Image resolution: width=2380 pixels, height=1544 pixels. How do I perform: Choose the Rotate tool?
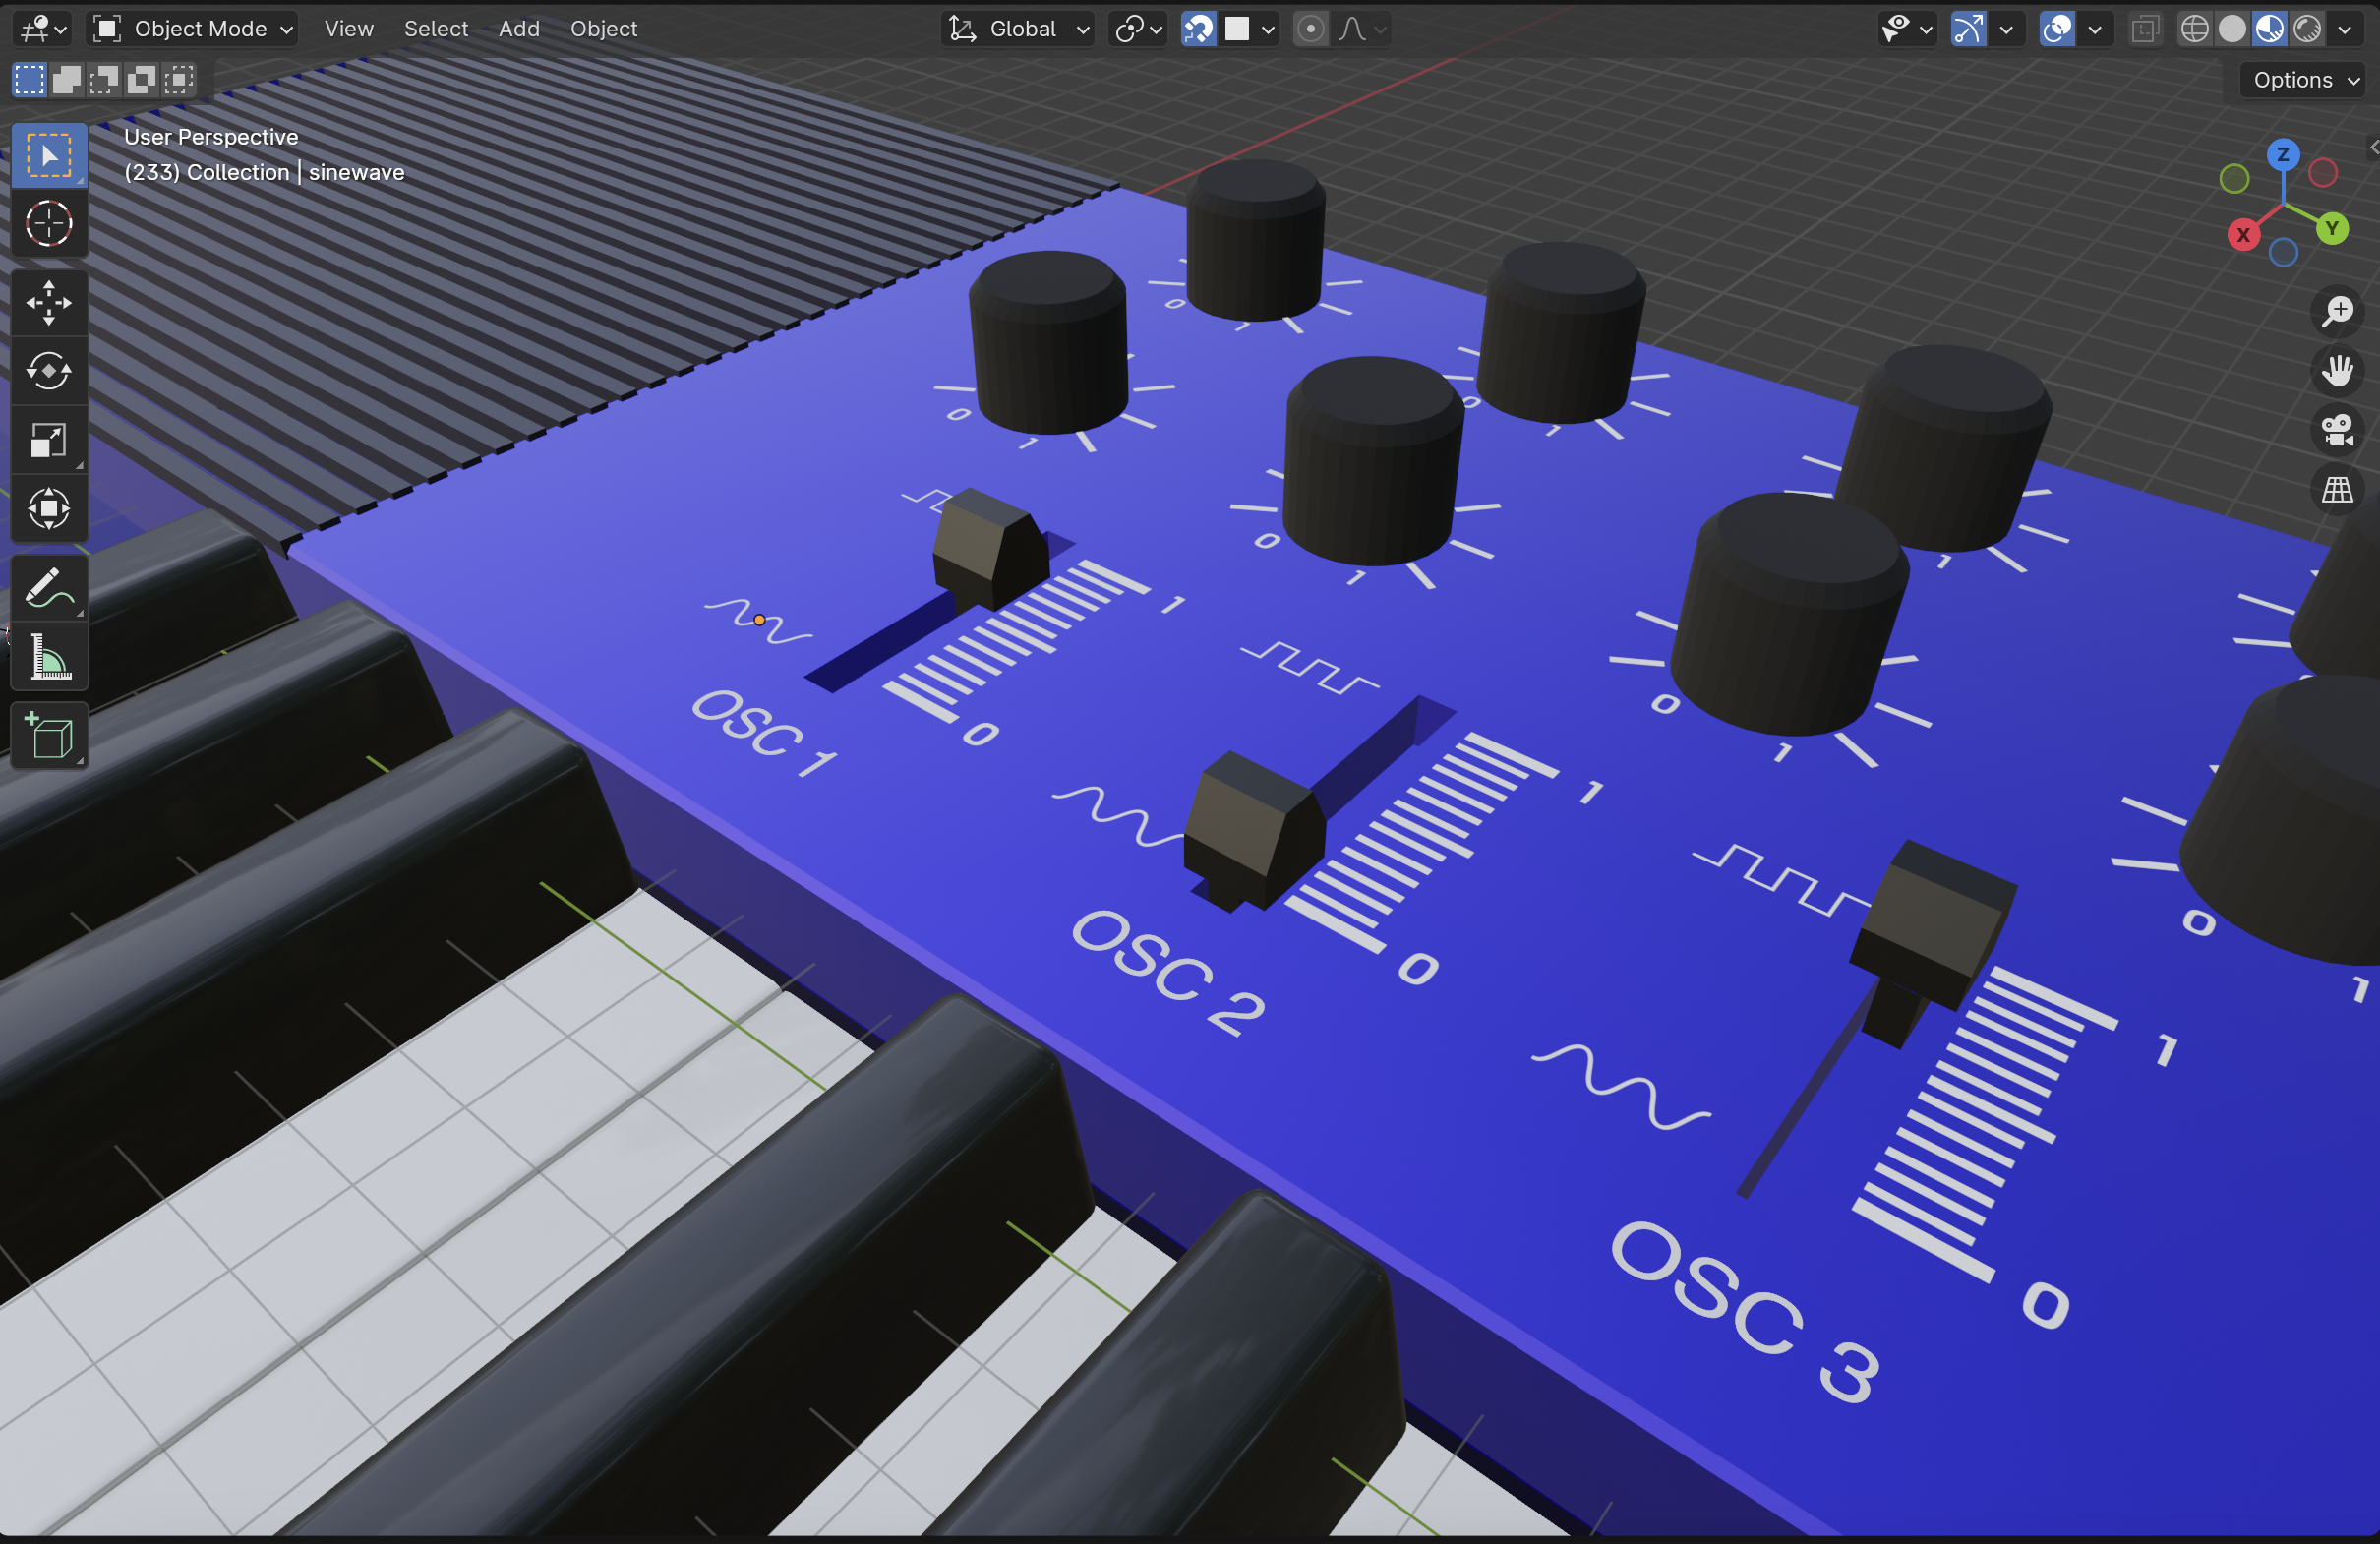pyautogui.click(x=49, y=371)
